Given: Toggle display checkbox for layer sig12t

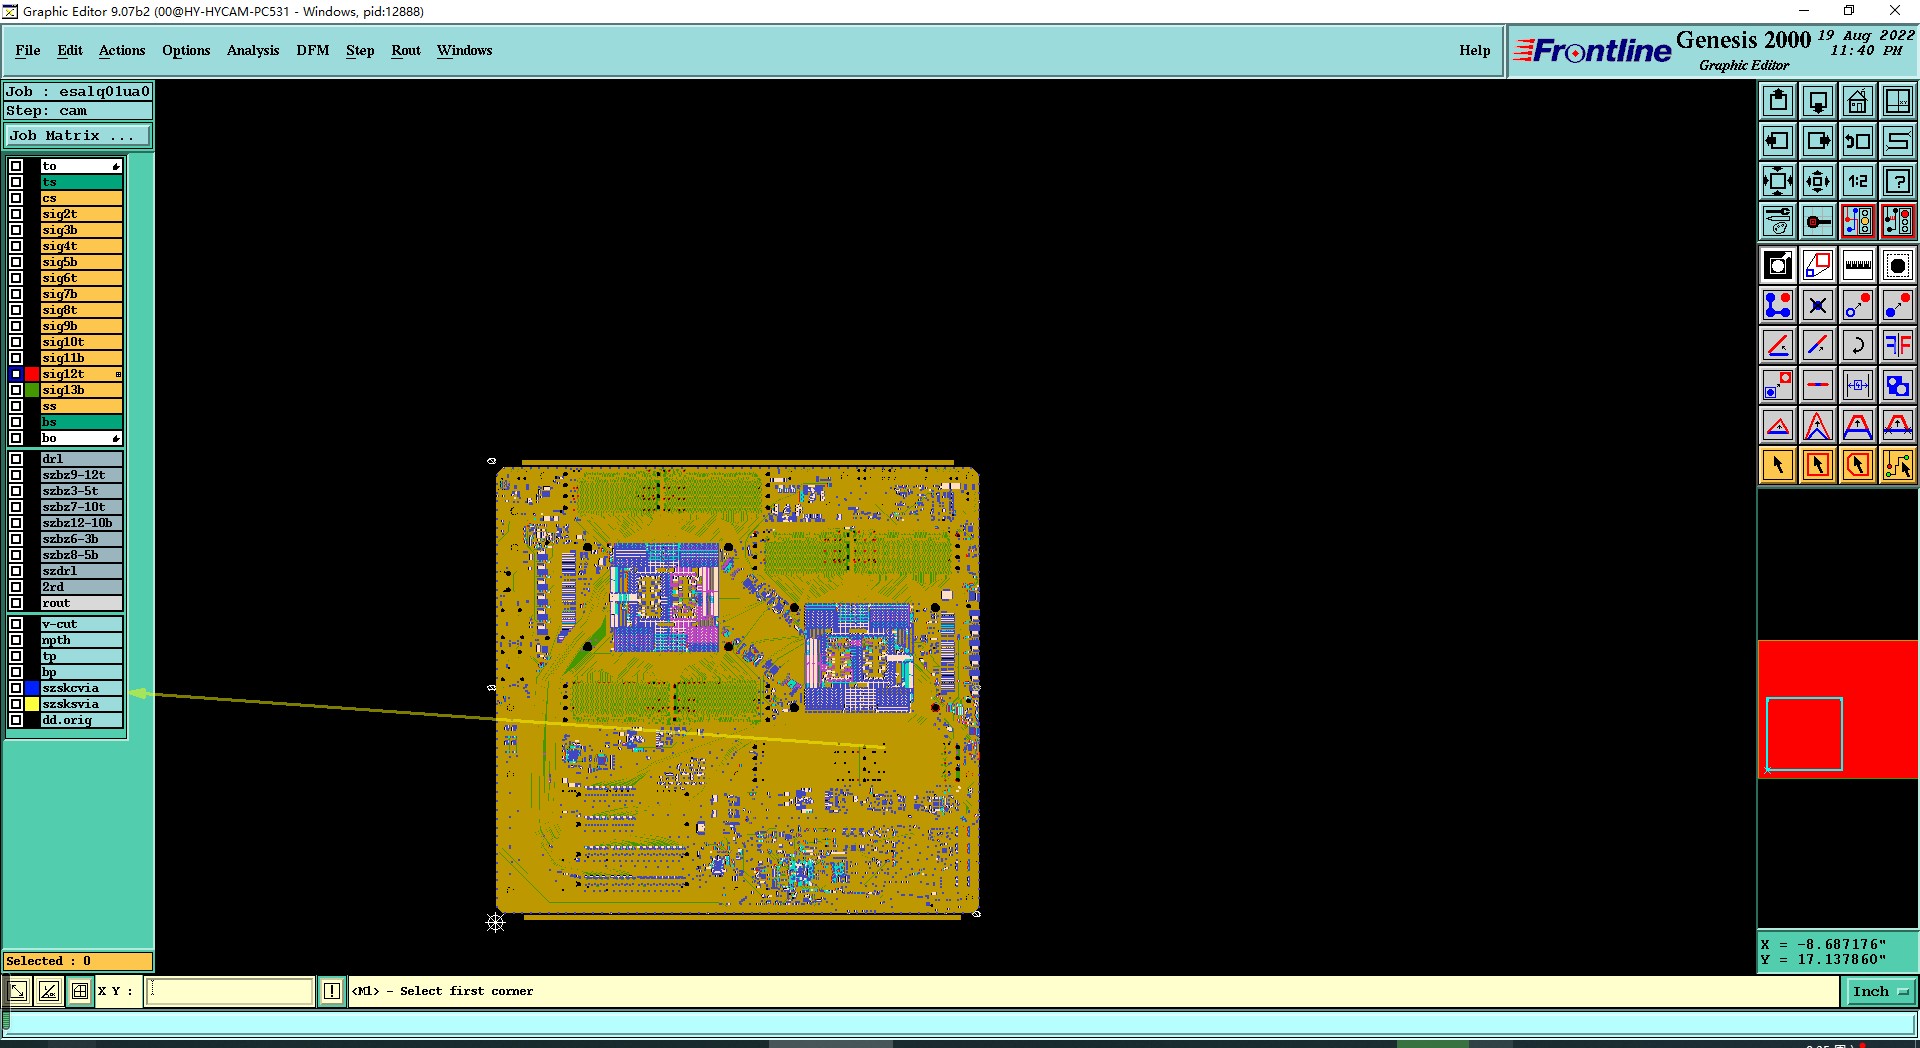Looking at the screenshot, I should [x=16, y=374].
